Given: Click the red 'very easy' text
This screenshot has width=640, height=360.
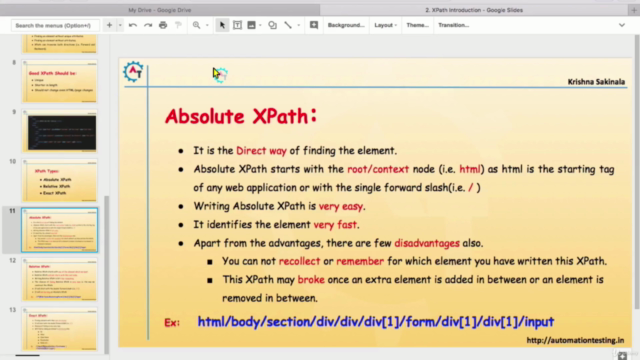Looking at the screenshot, I should pyautogui.click(x=341, y=207).
